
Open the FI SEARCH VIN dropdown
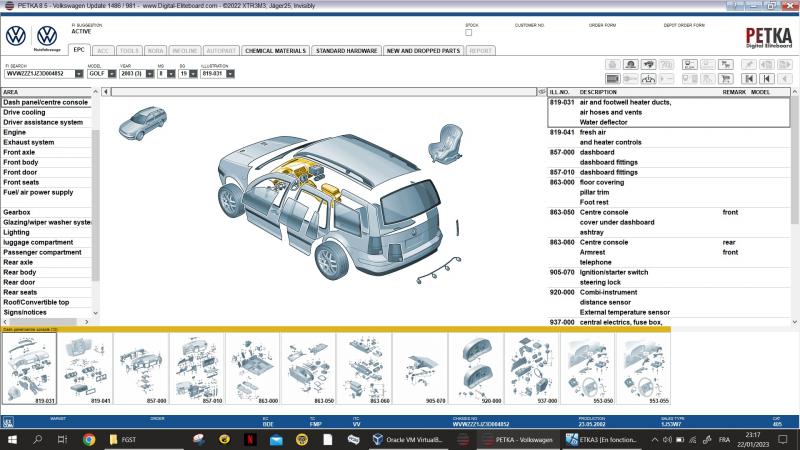point(79,74)
